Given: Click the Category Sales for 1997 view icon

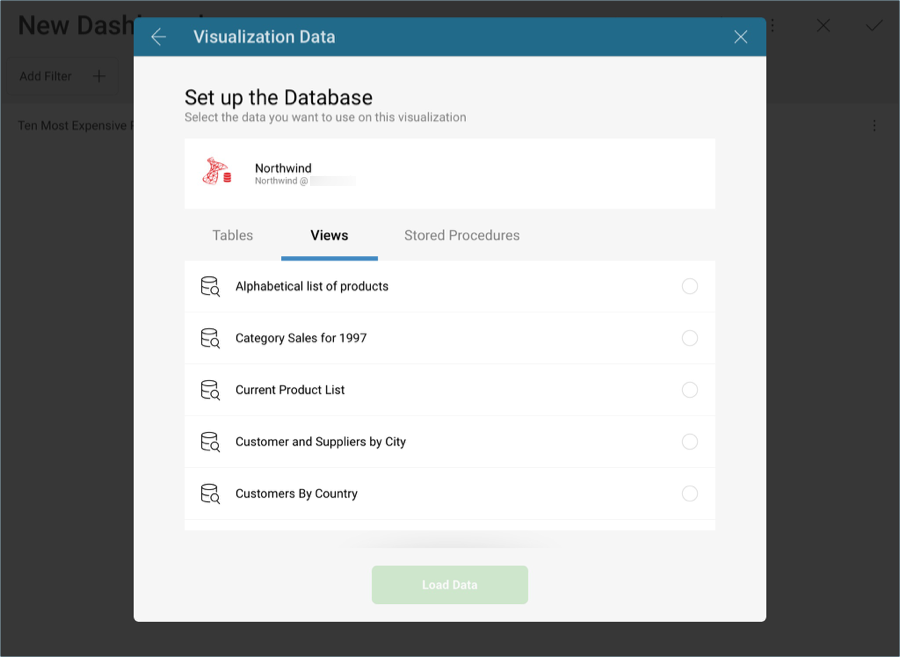Looking at the screenshot, I should coord(210,338).
